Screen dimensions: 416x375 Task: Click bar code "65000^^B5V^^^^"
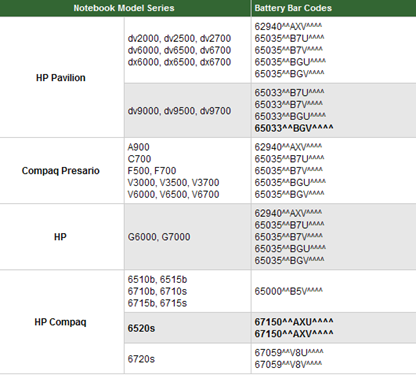click(x=289, y=291)
